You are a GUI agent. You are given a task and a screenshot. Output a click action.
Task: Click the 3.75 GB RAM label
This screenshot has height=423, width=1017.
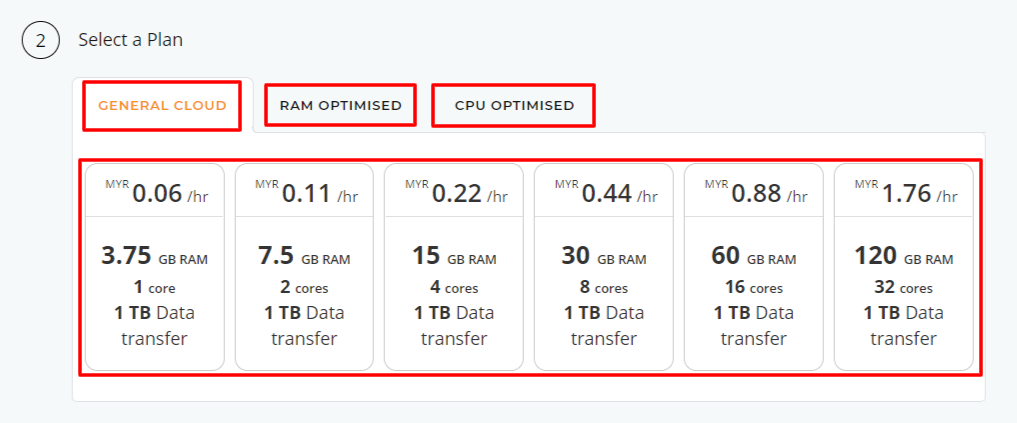click(154, 256)
